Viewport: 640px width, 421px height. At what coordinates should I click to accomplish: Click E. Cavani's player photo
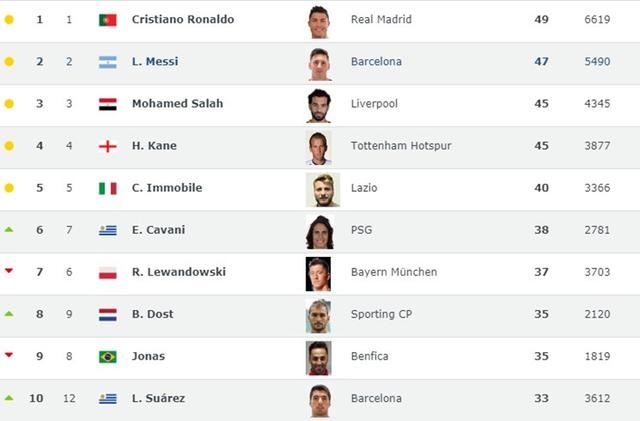tap(319, 231)
